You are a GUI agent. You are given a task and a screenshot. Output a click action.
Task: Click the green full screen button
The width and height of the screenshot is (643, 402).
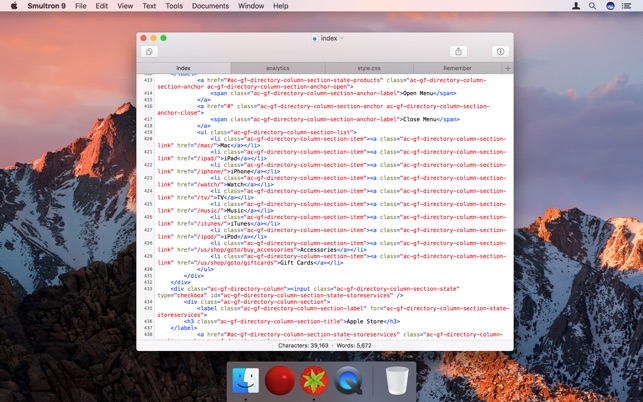tap(163, 38)
